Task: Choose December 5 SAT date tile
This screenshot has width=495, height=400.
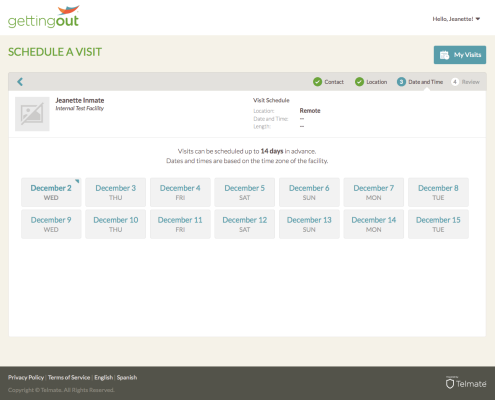Action: click(245, 192)
